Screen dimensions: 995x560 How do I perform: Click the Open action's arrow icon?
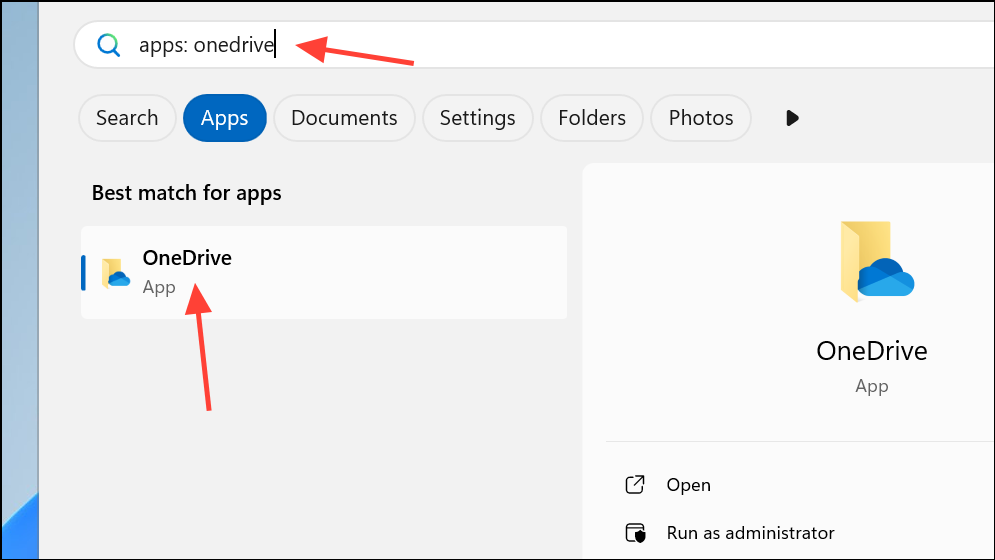click(x=635, y=485)
